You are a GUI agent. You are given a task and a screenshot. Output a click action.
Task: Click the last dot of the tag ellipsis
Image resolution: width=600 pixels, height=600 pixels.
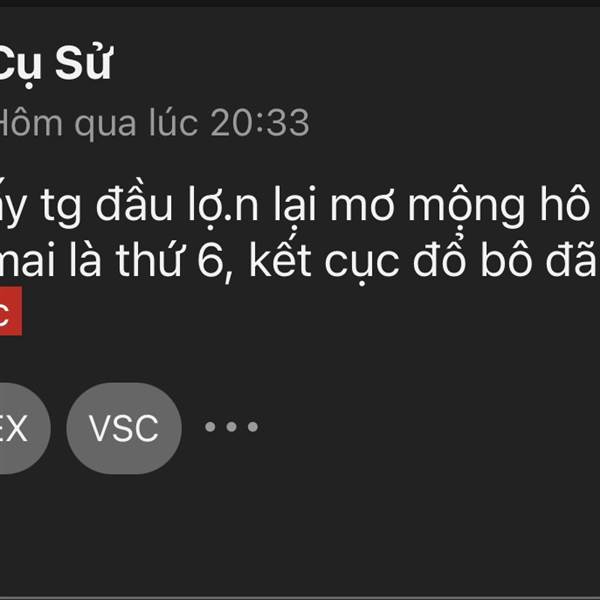click(x=253, y=427)
